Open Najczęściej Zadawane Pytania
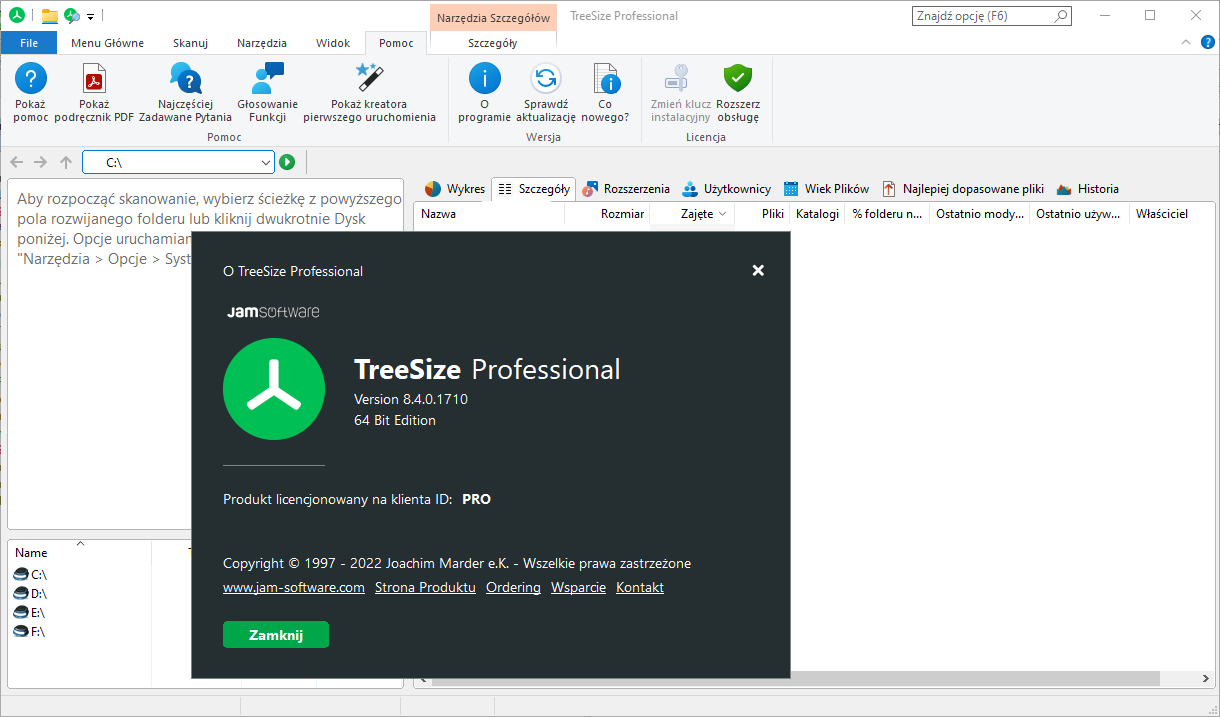Image resolution: width=1220 pixels, height=717 pixels. [186, 78]
